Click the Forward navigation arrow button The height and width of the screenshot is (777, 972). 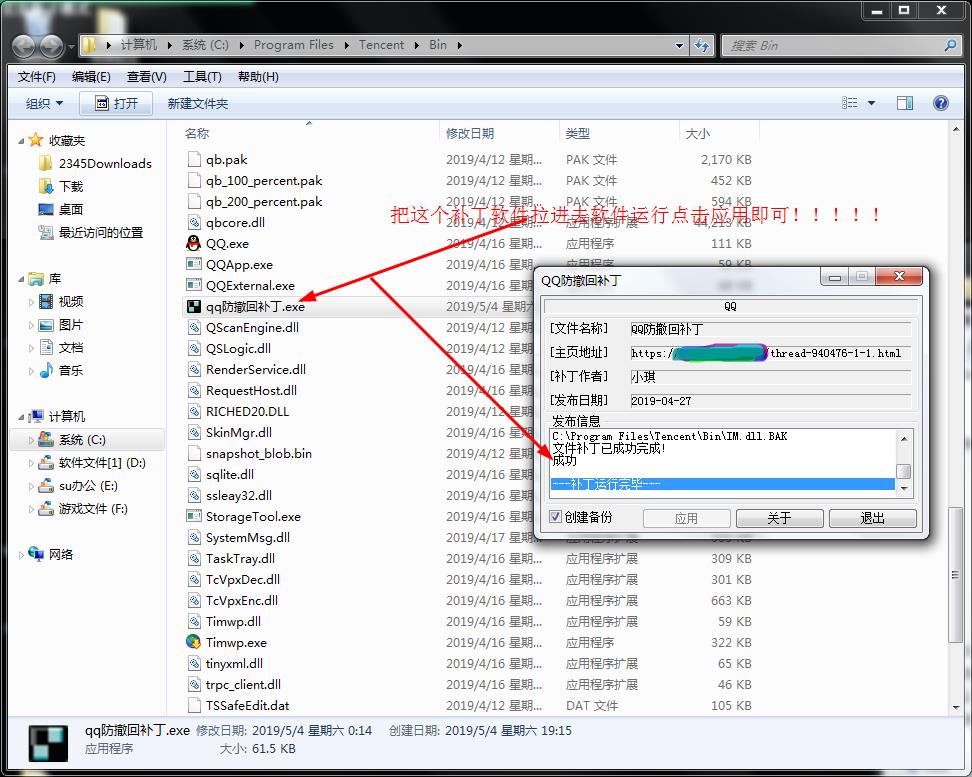click(x=51, y=45)
